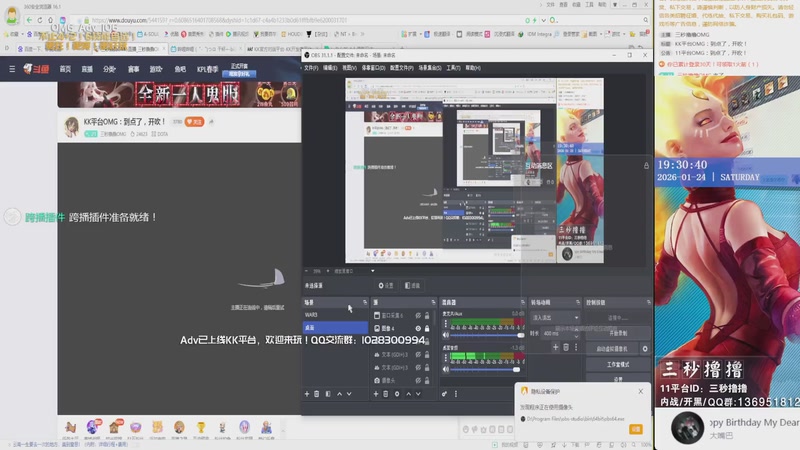Open OBS Help menu
The width and height of the screenshot is (800, 450).
472,68
